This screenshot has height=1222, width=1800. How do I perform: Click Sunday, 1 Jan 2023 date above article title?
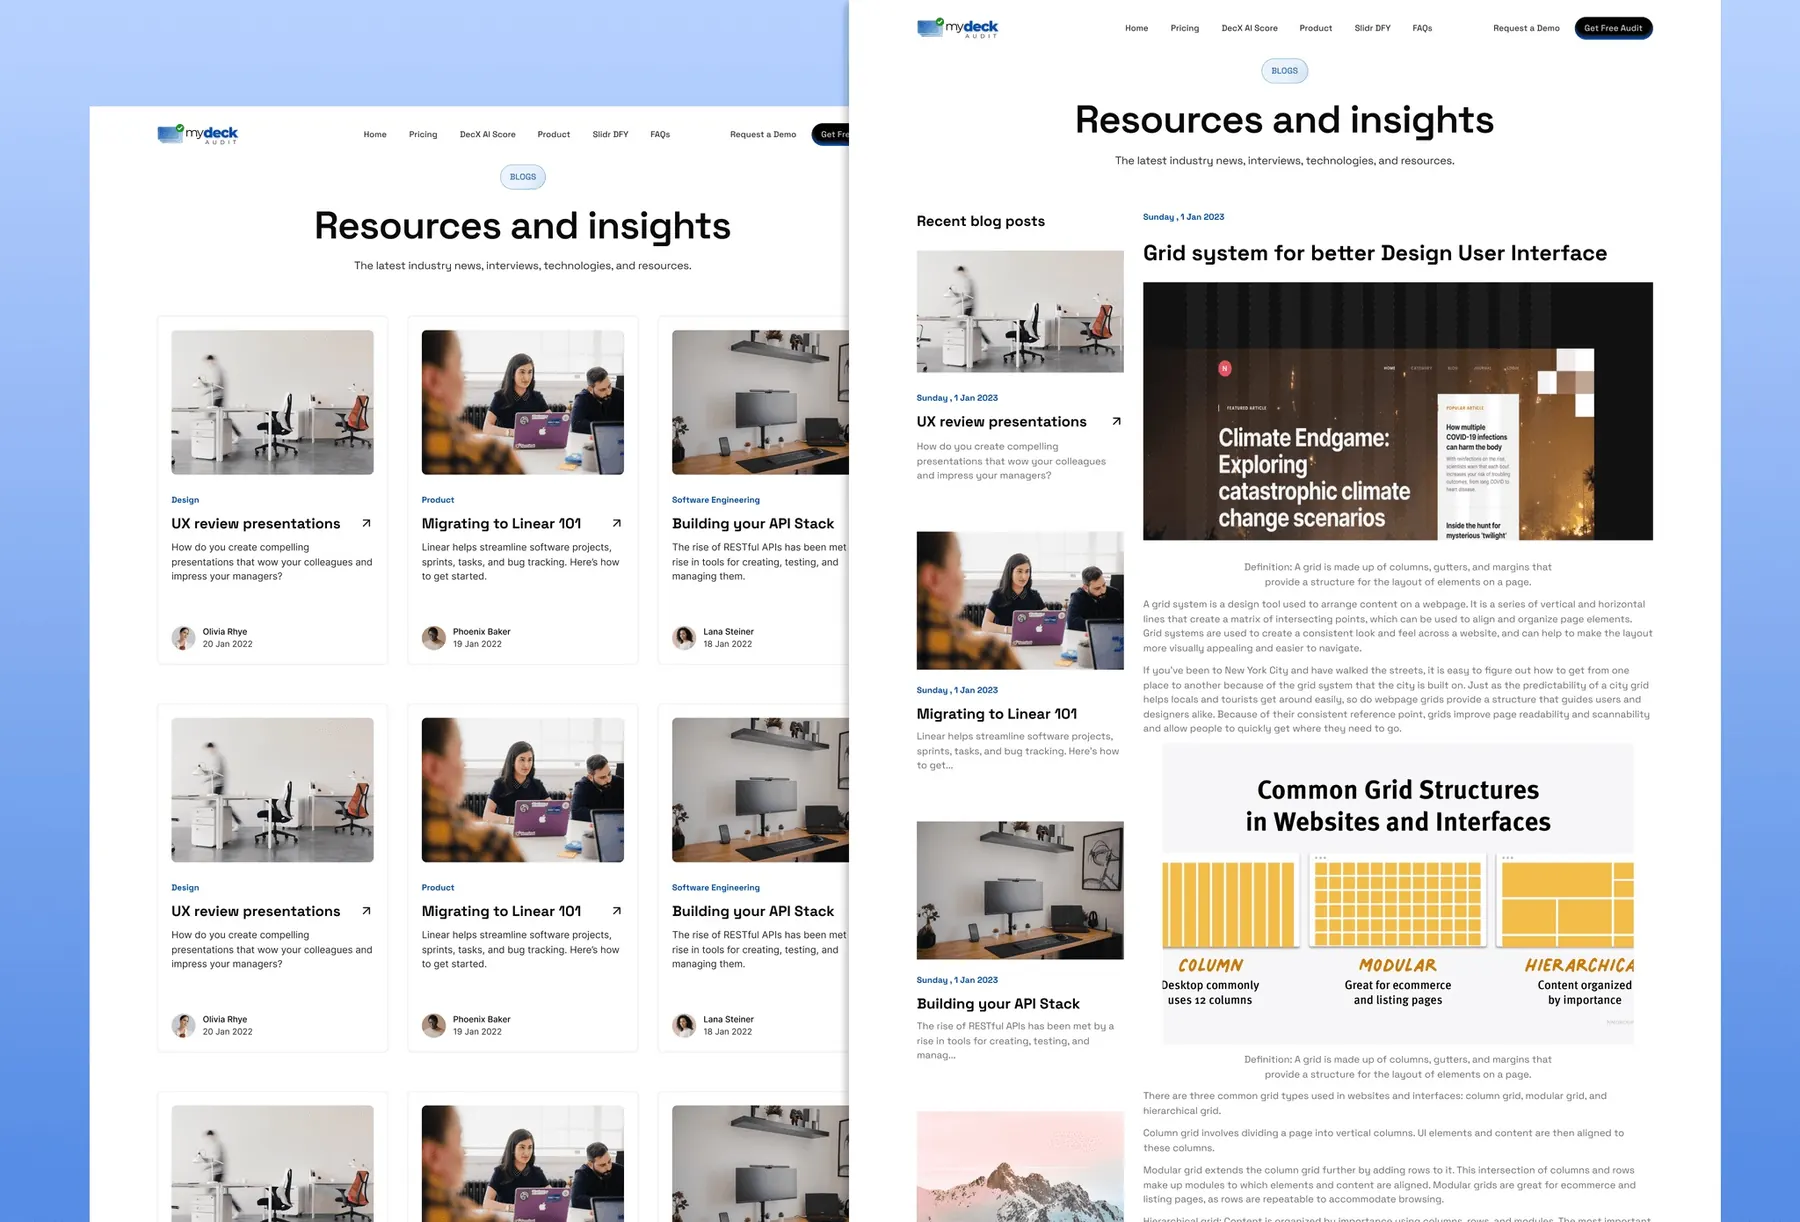point(1184,217)
